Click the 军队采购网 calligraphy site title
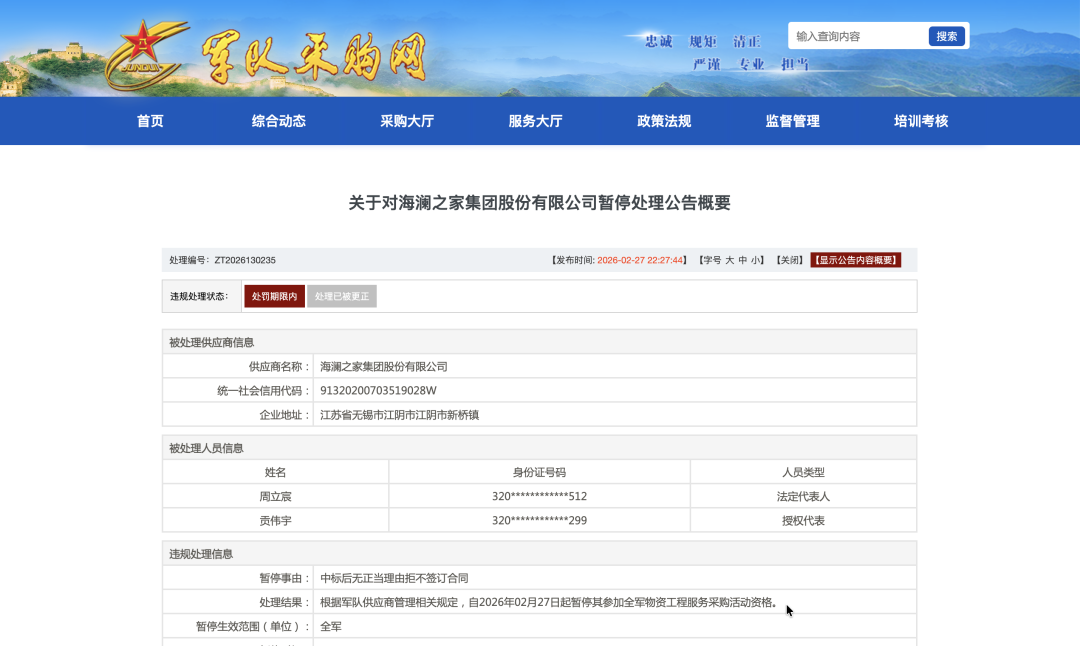Screen dimensions: 1080x646 [x=314, y=57]
